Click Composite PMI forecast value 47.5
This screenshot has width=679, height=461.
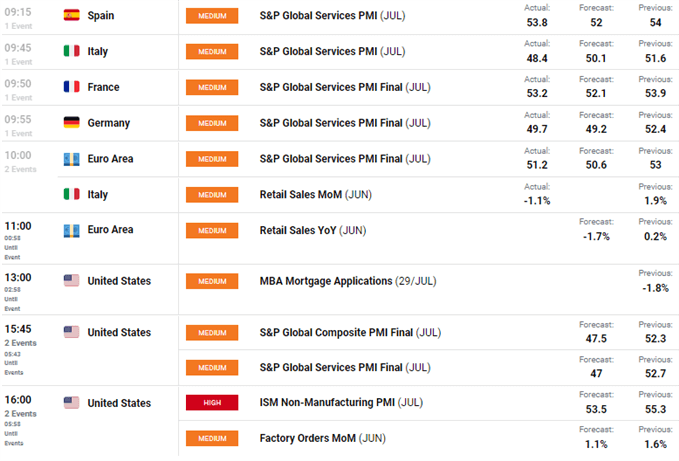point(596,338)
